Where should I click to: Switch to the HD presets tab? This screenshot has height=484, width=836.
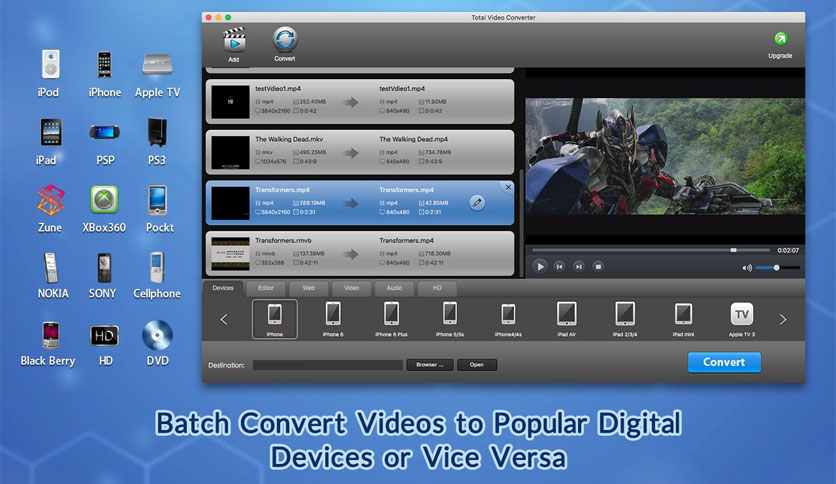point(437,288)
